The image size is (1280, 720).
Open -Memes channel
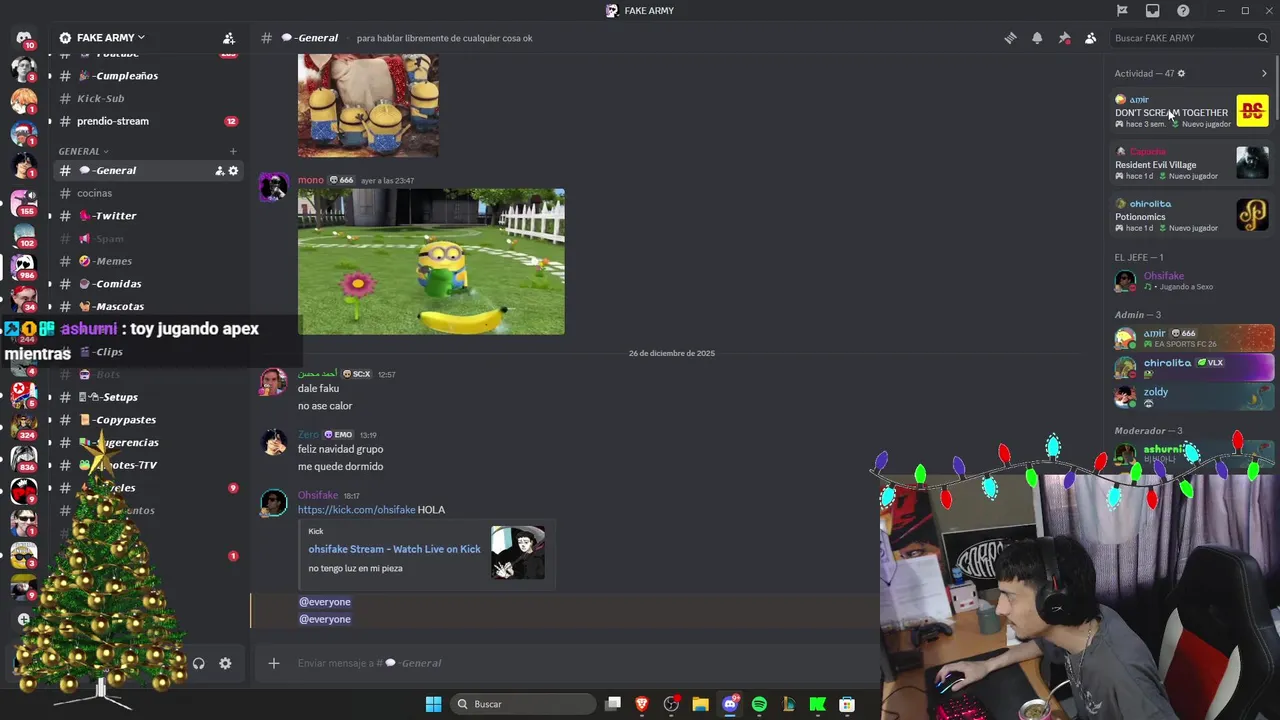click(148, 261)
